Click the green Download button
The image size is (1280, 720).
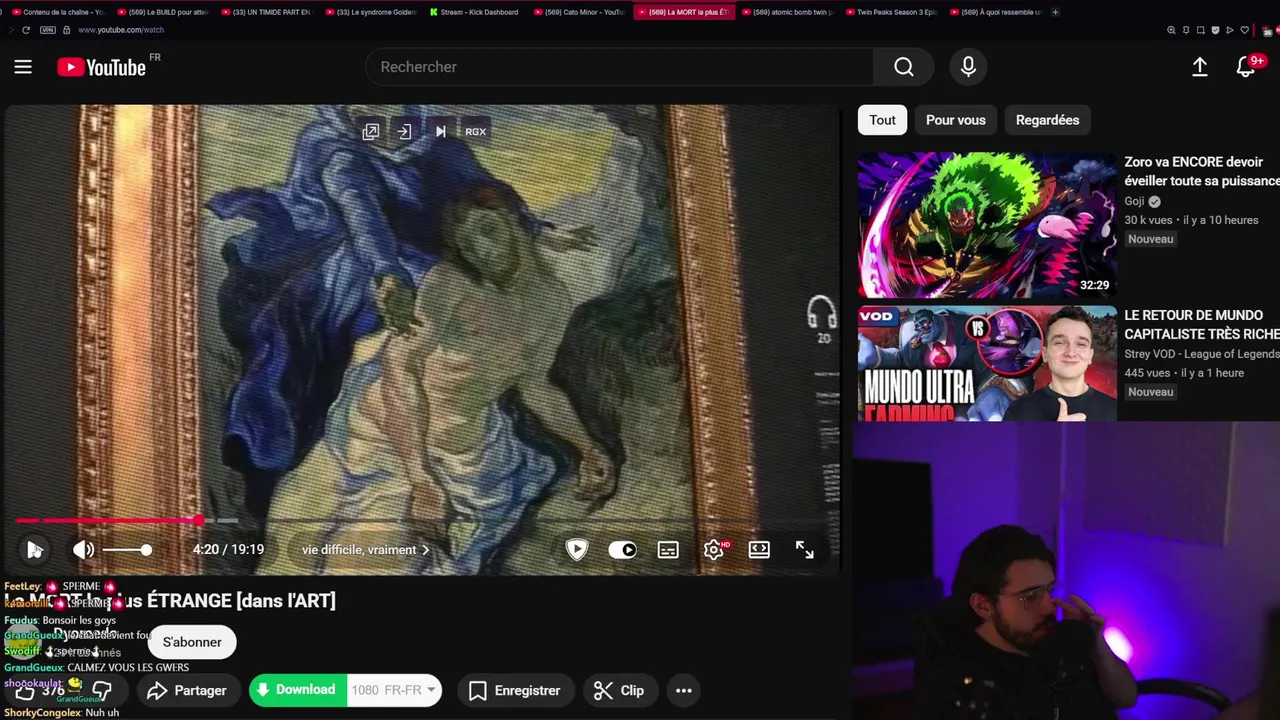[x=297, y=690]
